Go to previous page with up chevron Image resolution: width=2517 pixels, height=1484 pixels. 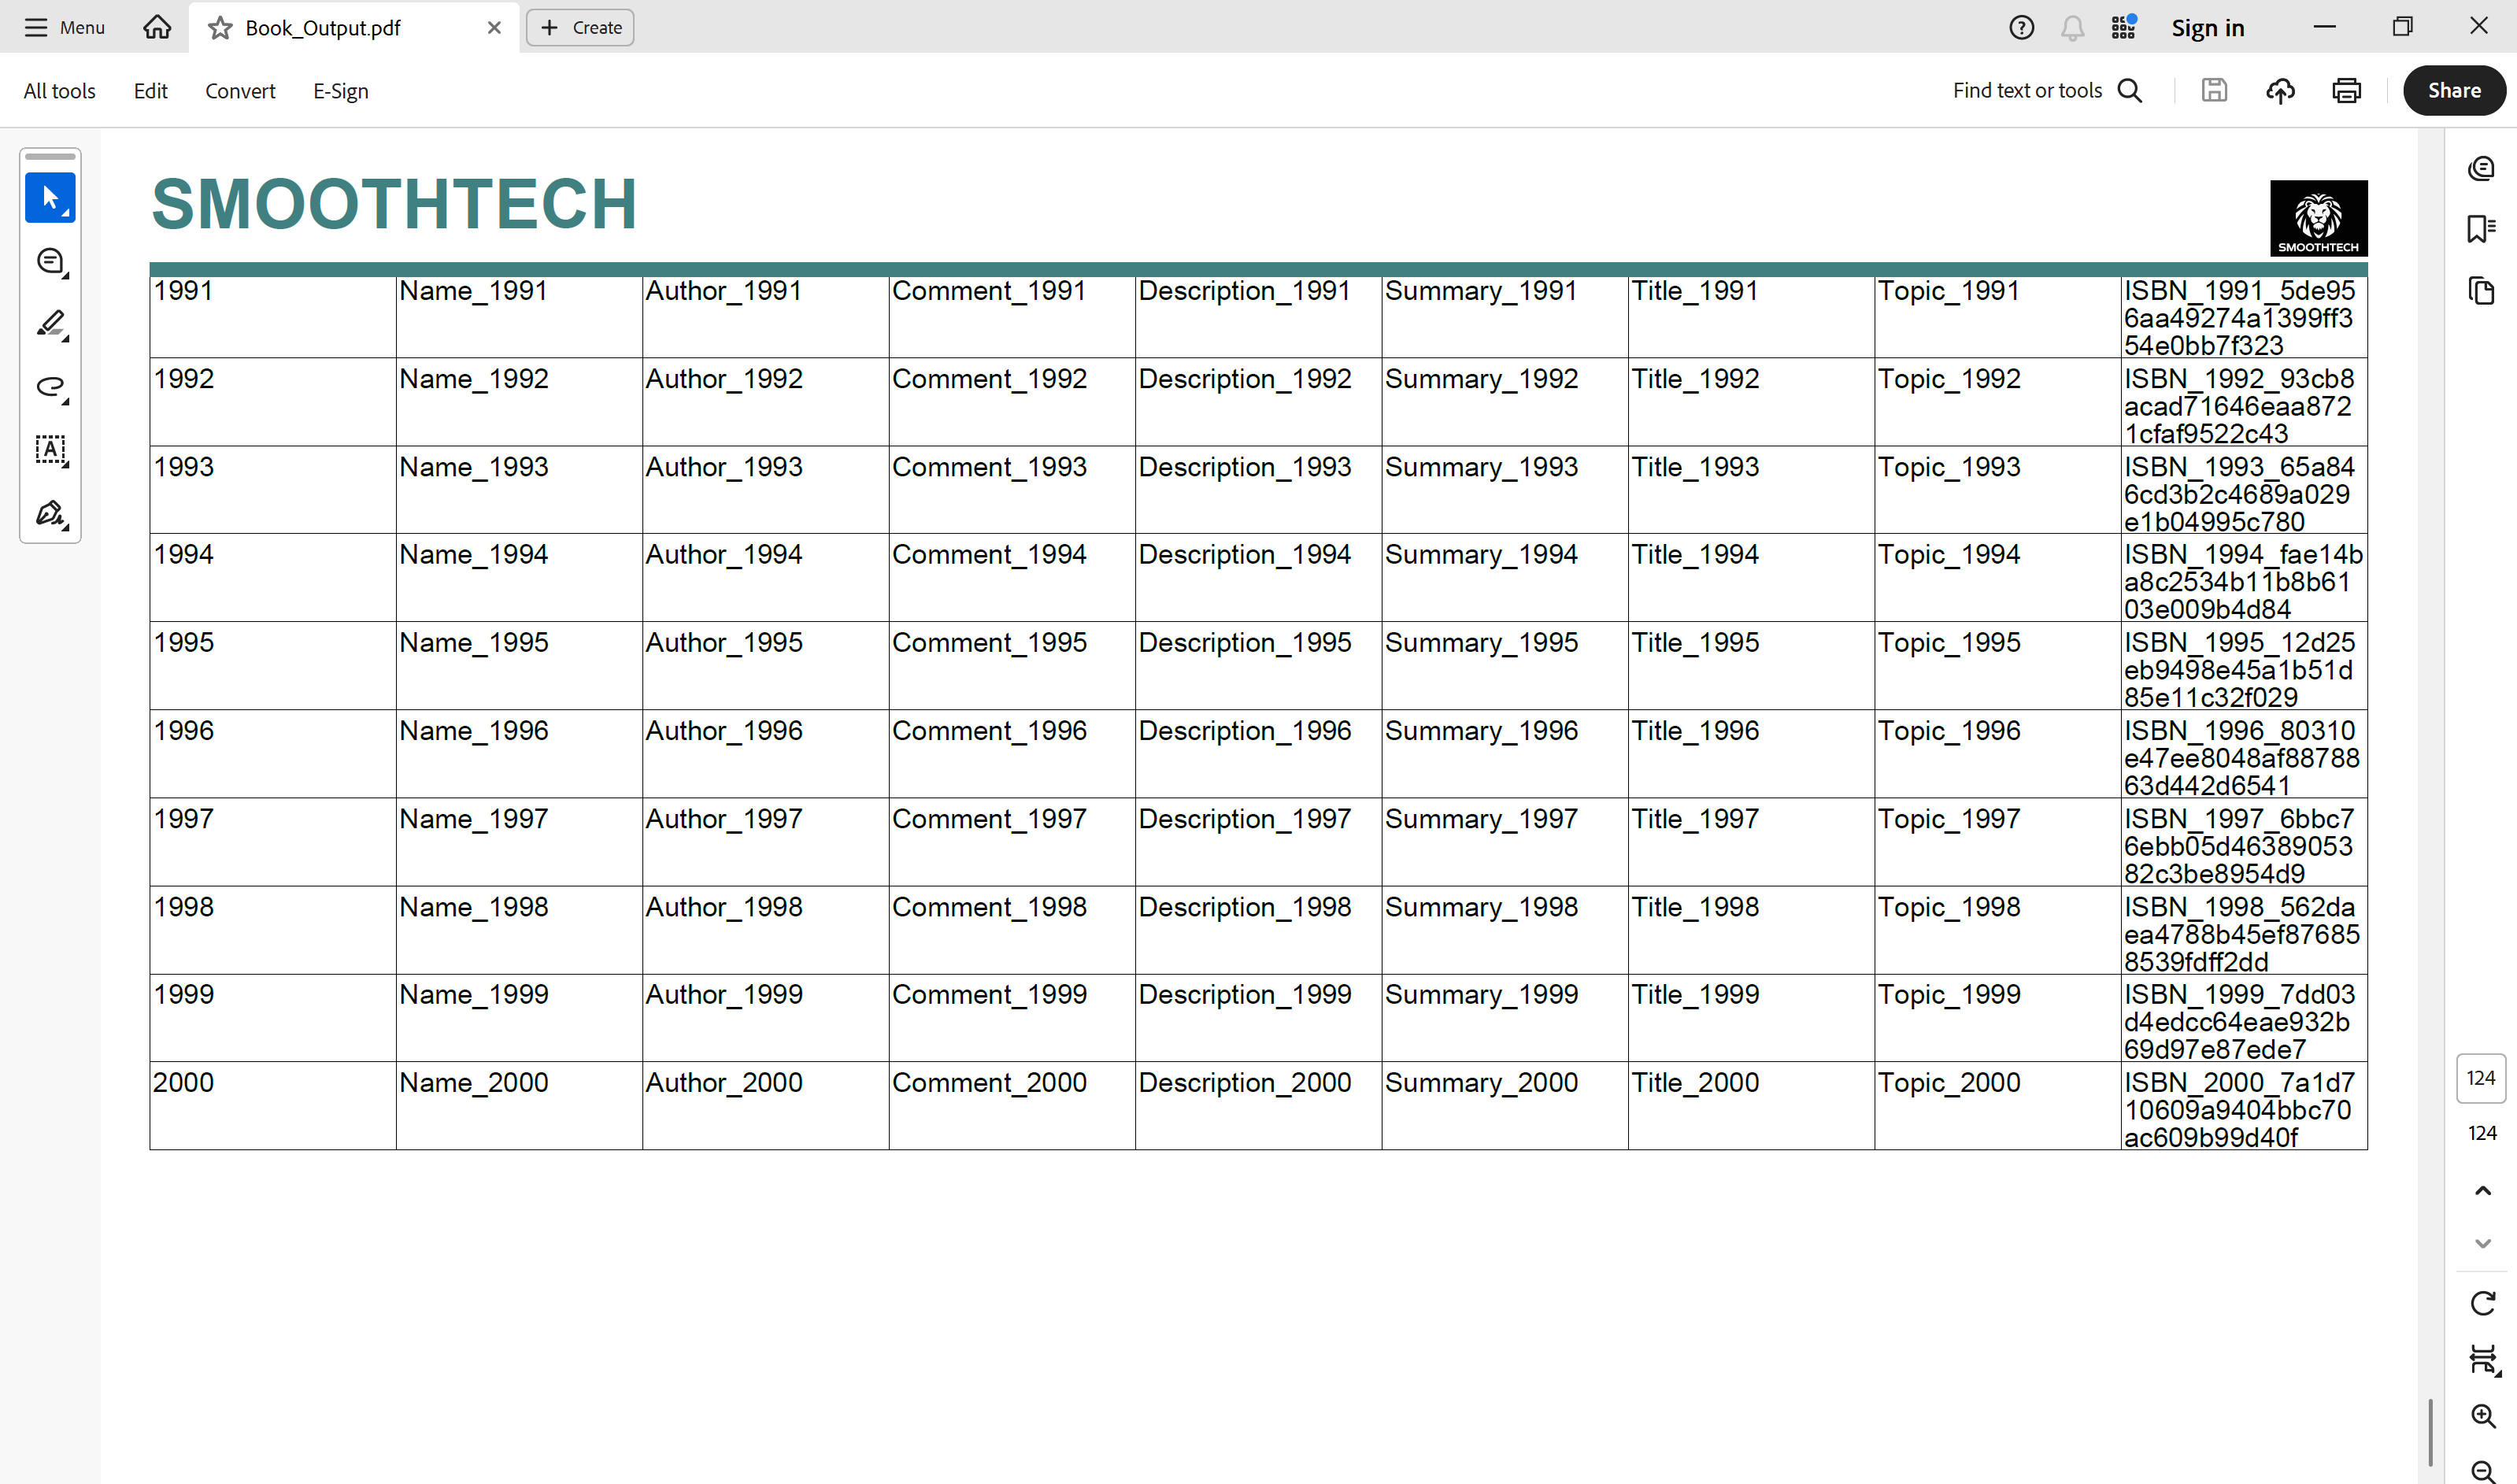(x=2482, y=1190)
